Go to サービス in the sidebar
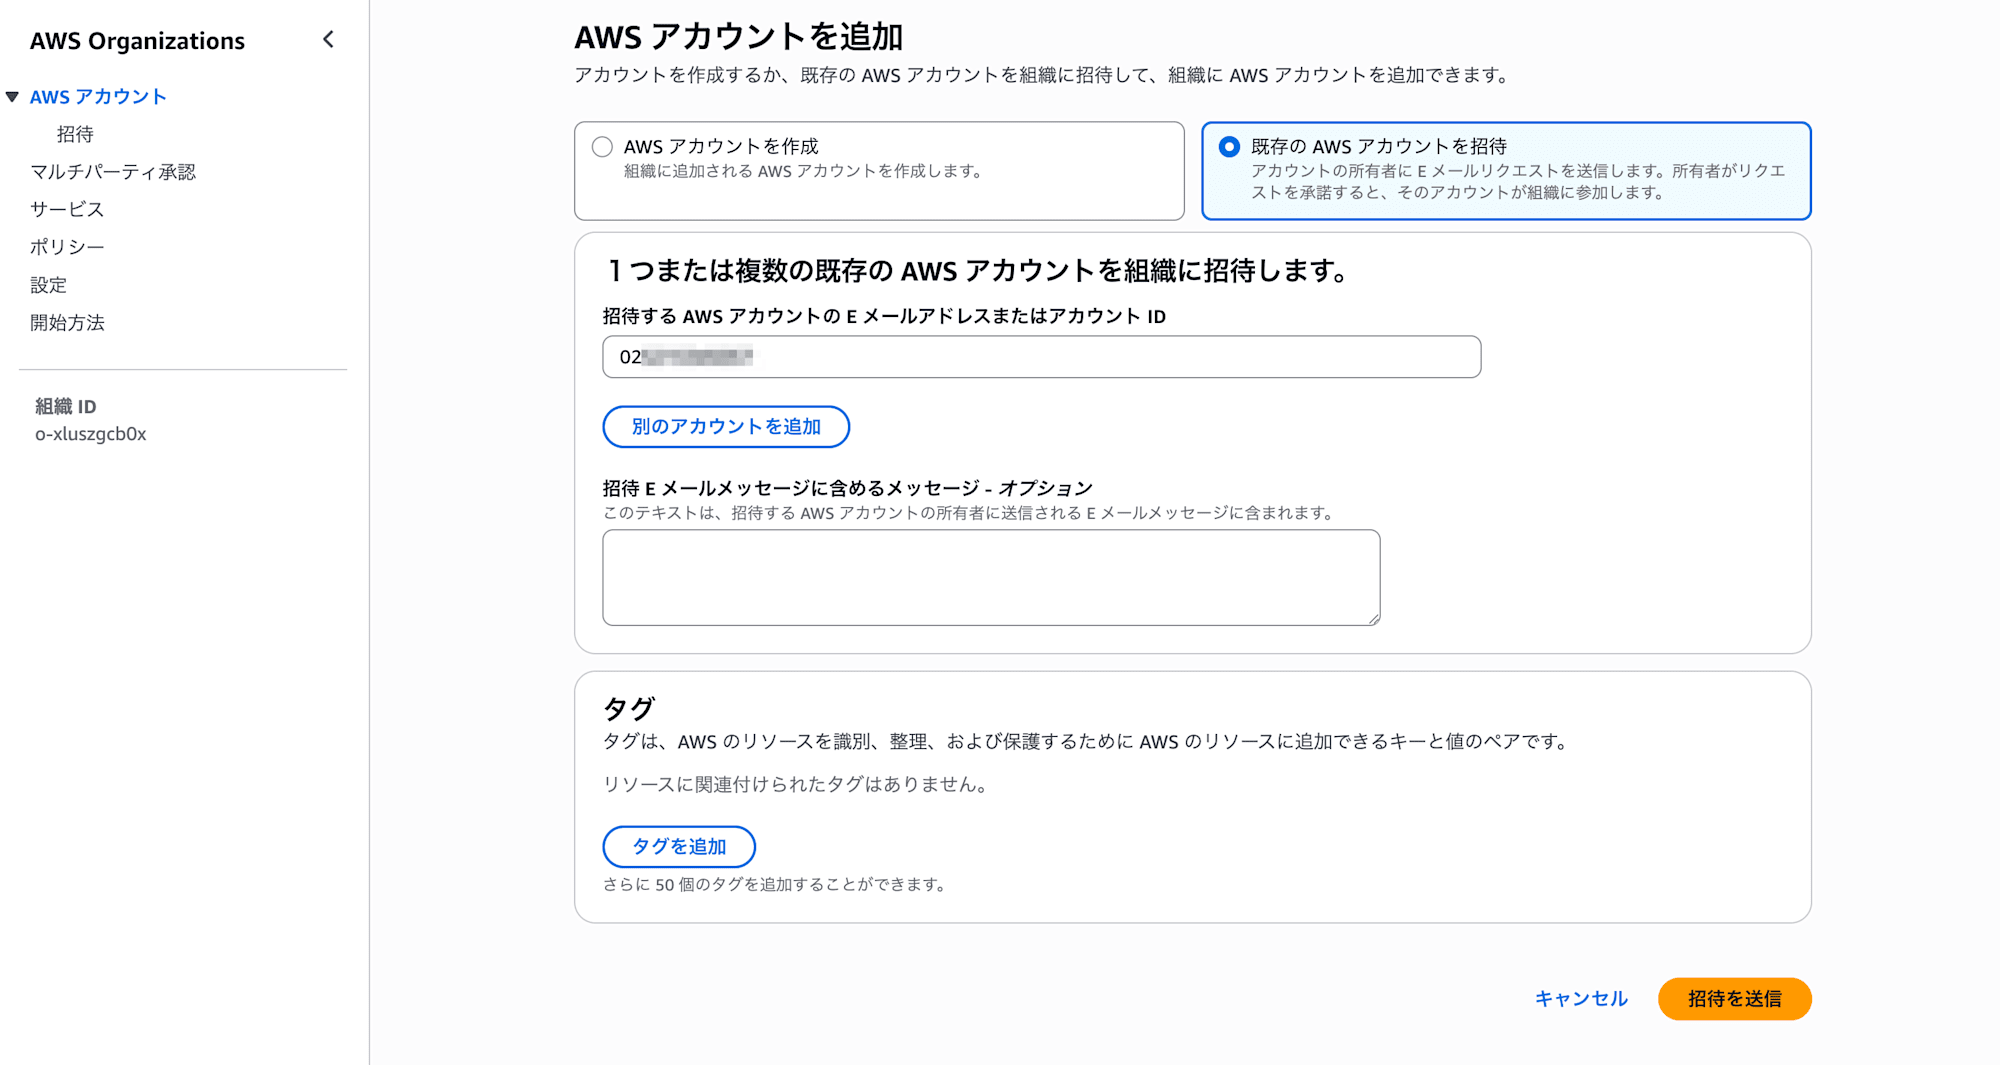Viewport: 2000px width, 1065px height. pyautogui.click(x=67, y=209)
